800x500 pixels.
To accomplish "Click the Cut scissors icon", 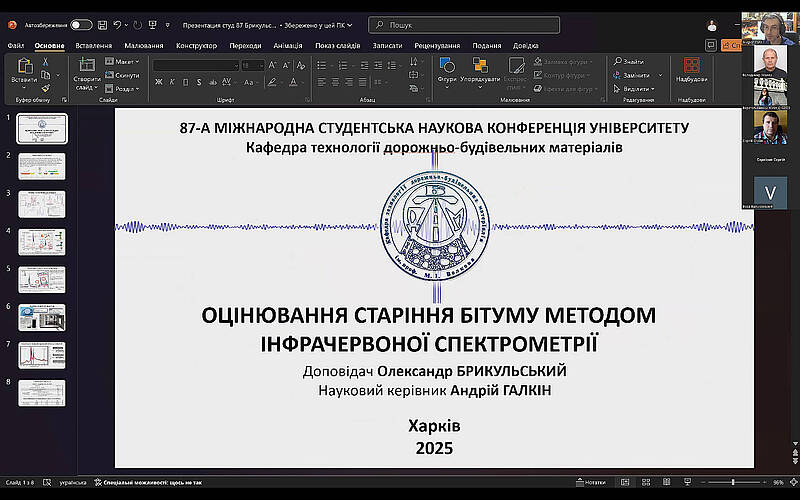I will point(45,62).
